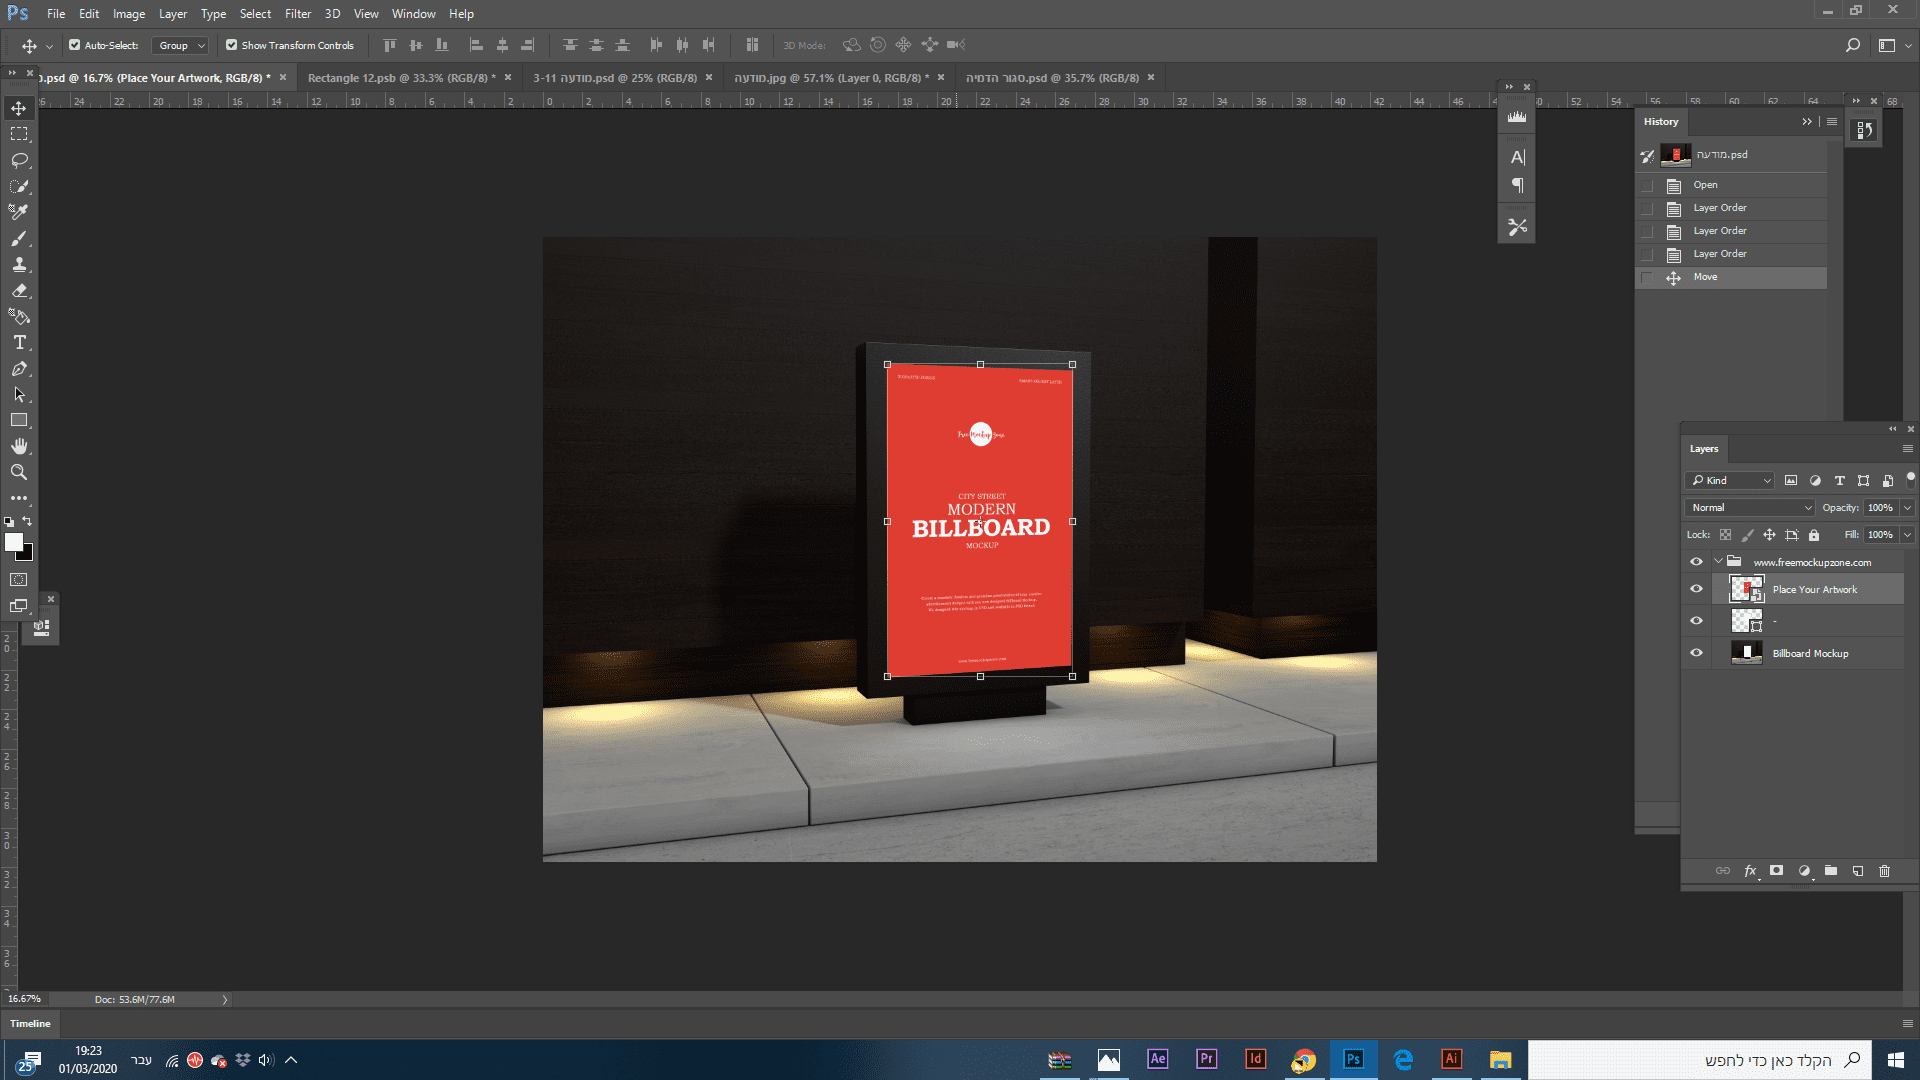Select the Zoom tool
The height and width of the screenshot is (1080, 1920).
[19, 472]
